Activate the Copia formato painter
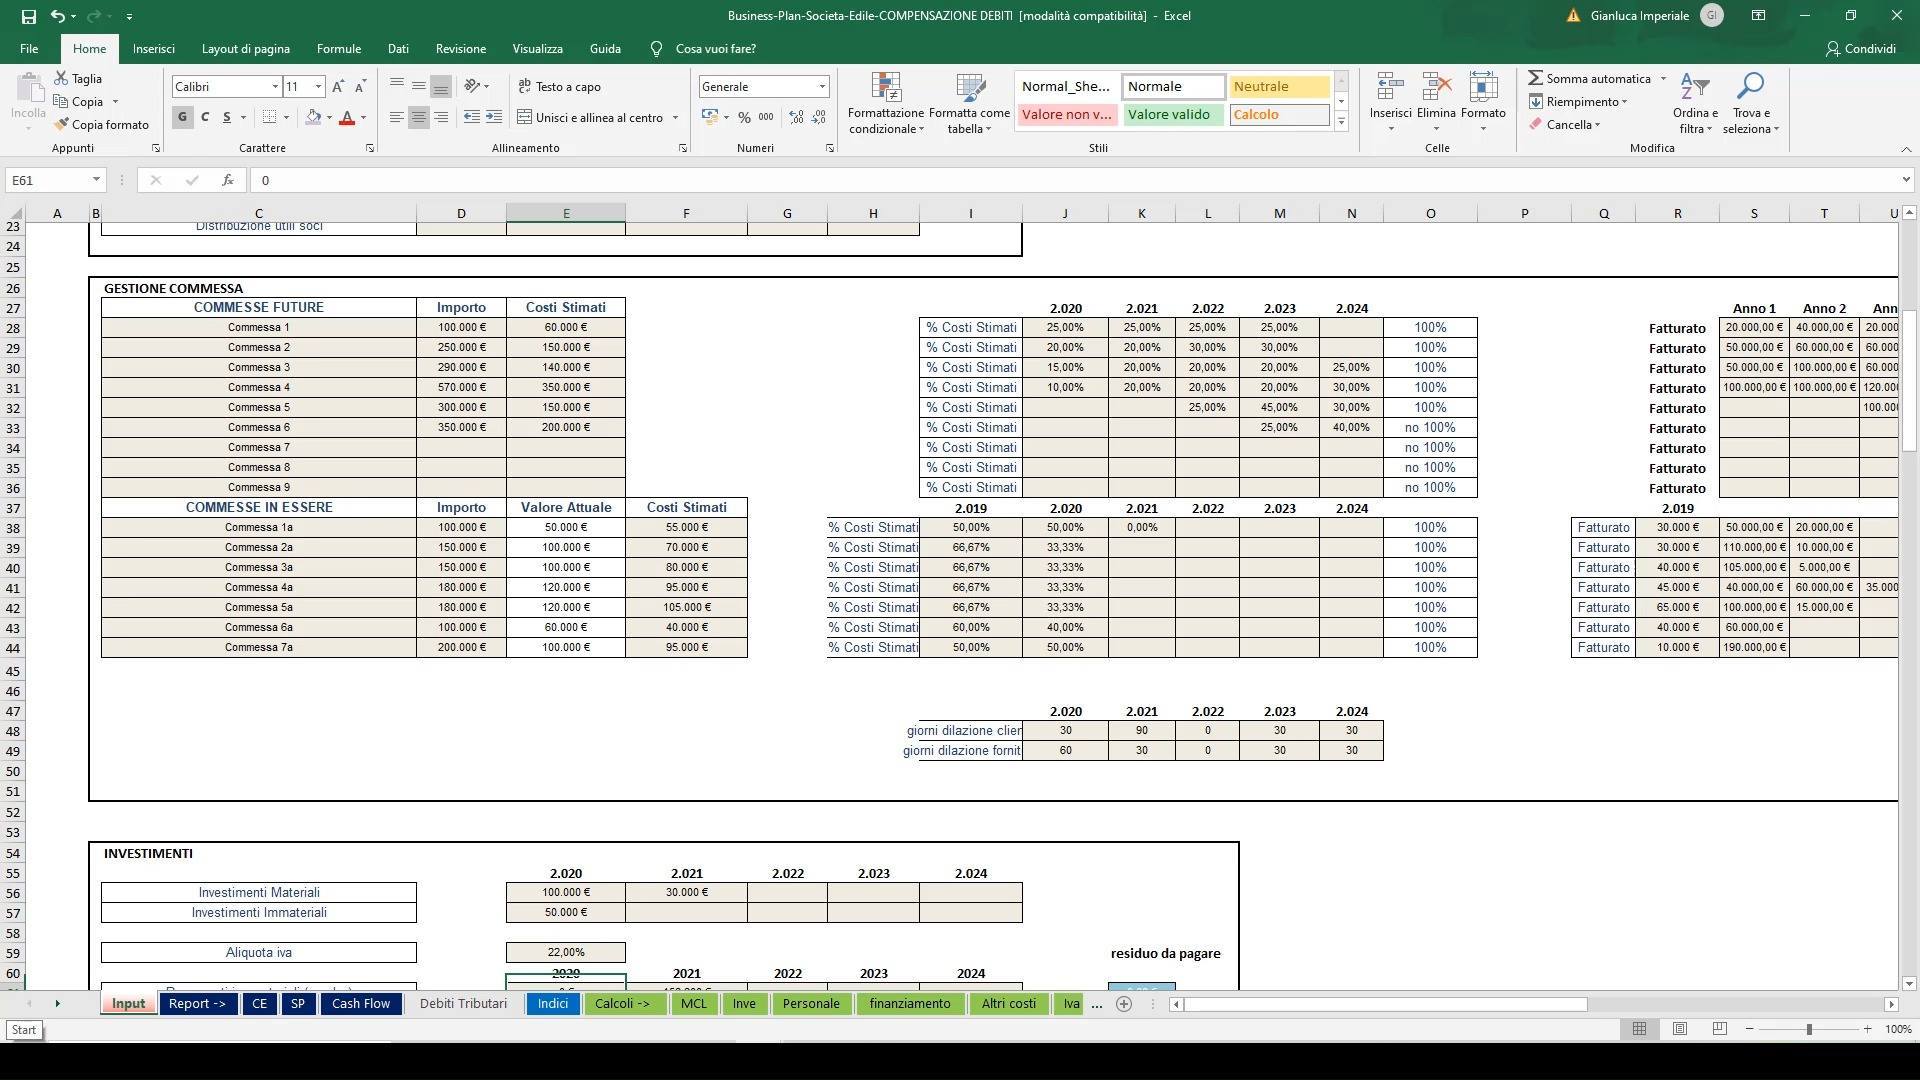The height and width of the screenshot is (1080, 1920). click(101, 125)
